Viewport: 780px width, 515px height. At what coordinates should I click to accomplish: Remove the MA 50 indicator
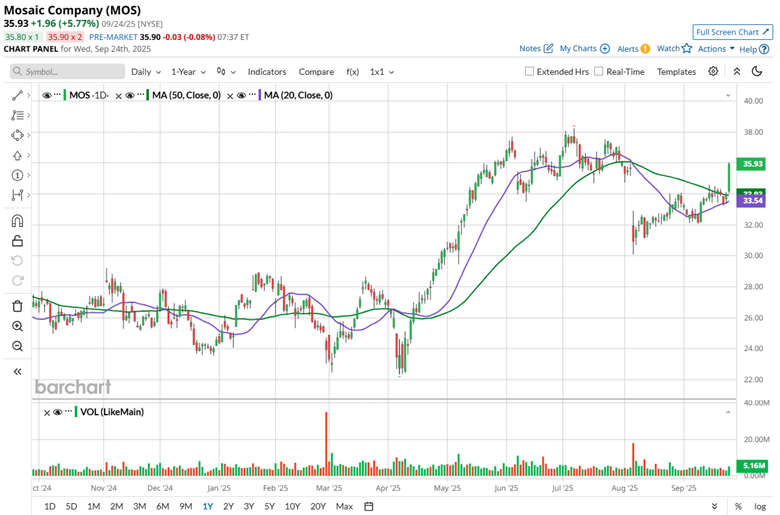click(x=118, y=96)
